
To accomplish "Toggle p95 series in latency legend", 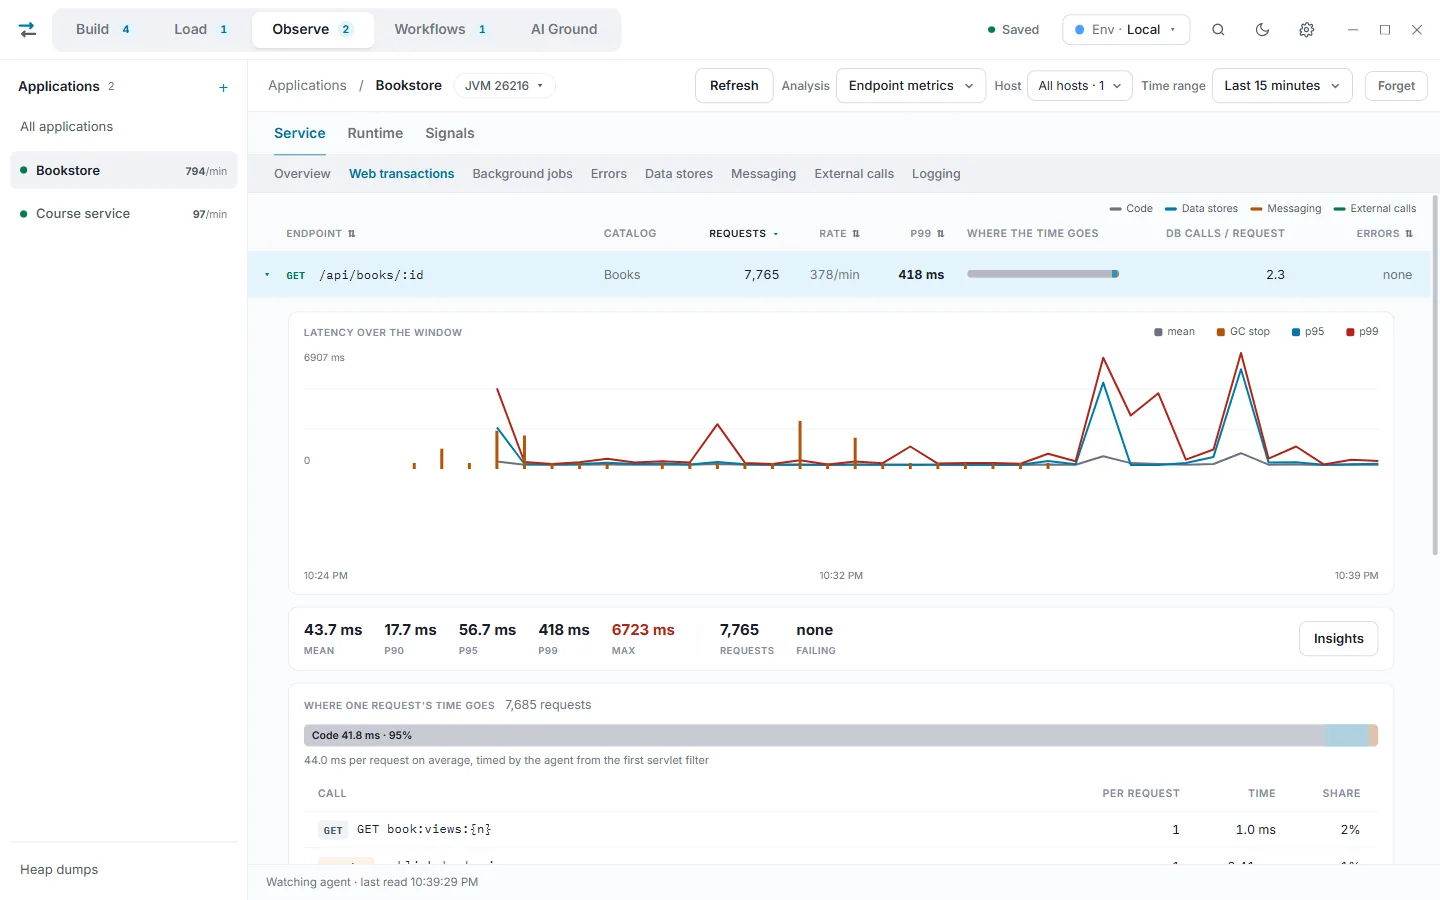I will coord(1308,332).
